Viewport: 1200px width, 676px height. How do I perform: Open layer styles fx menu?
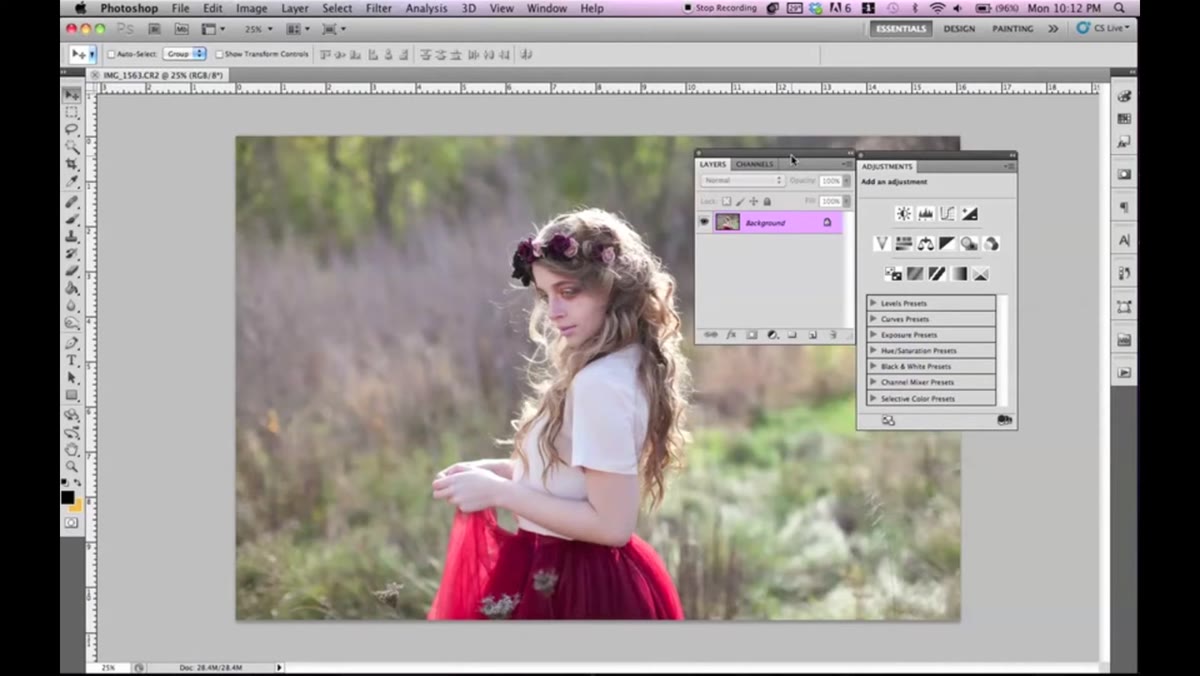pos(731,335)
